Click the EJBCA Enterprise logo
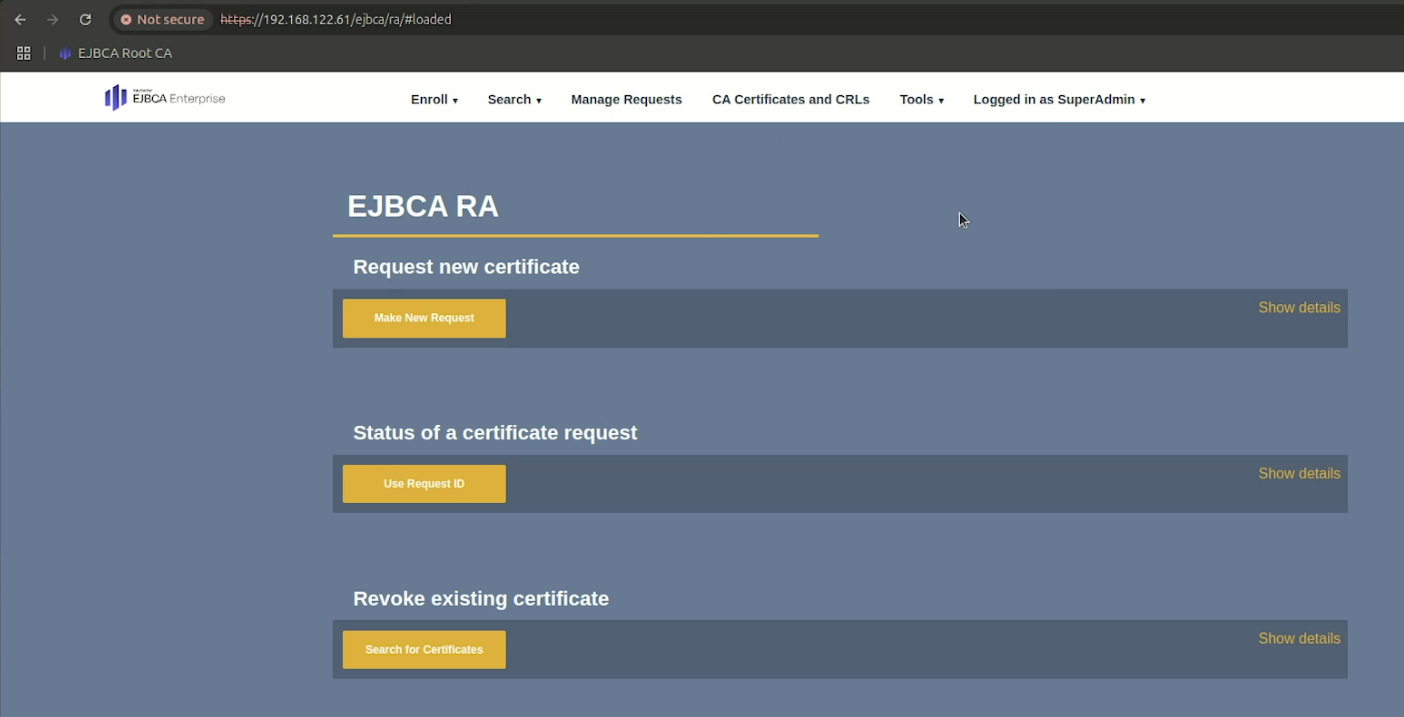This screenshot has width=1404, height=717. pos(165,98)
